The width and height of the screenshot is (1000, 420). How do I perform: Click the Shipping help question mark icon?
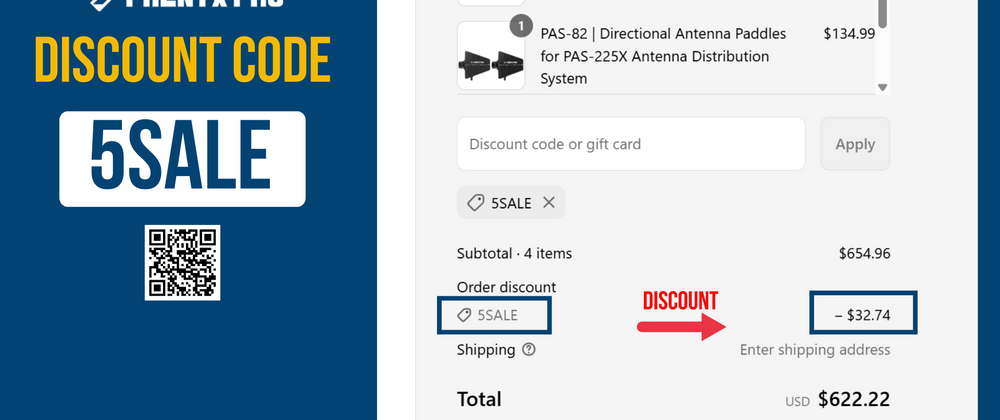(529, 350)
